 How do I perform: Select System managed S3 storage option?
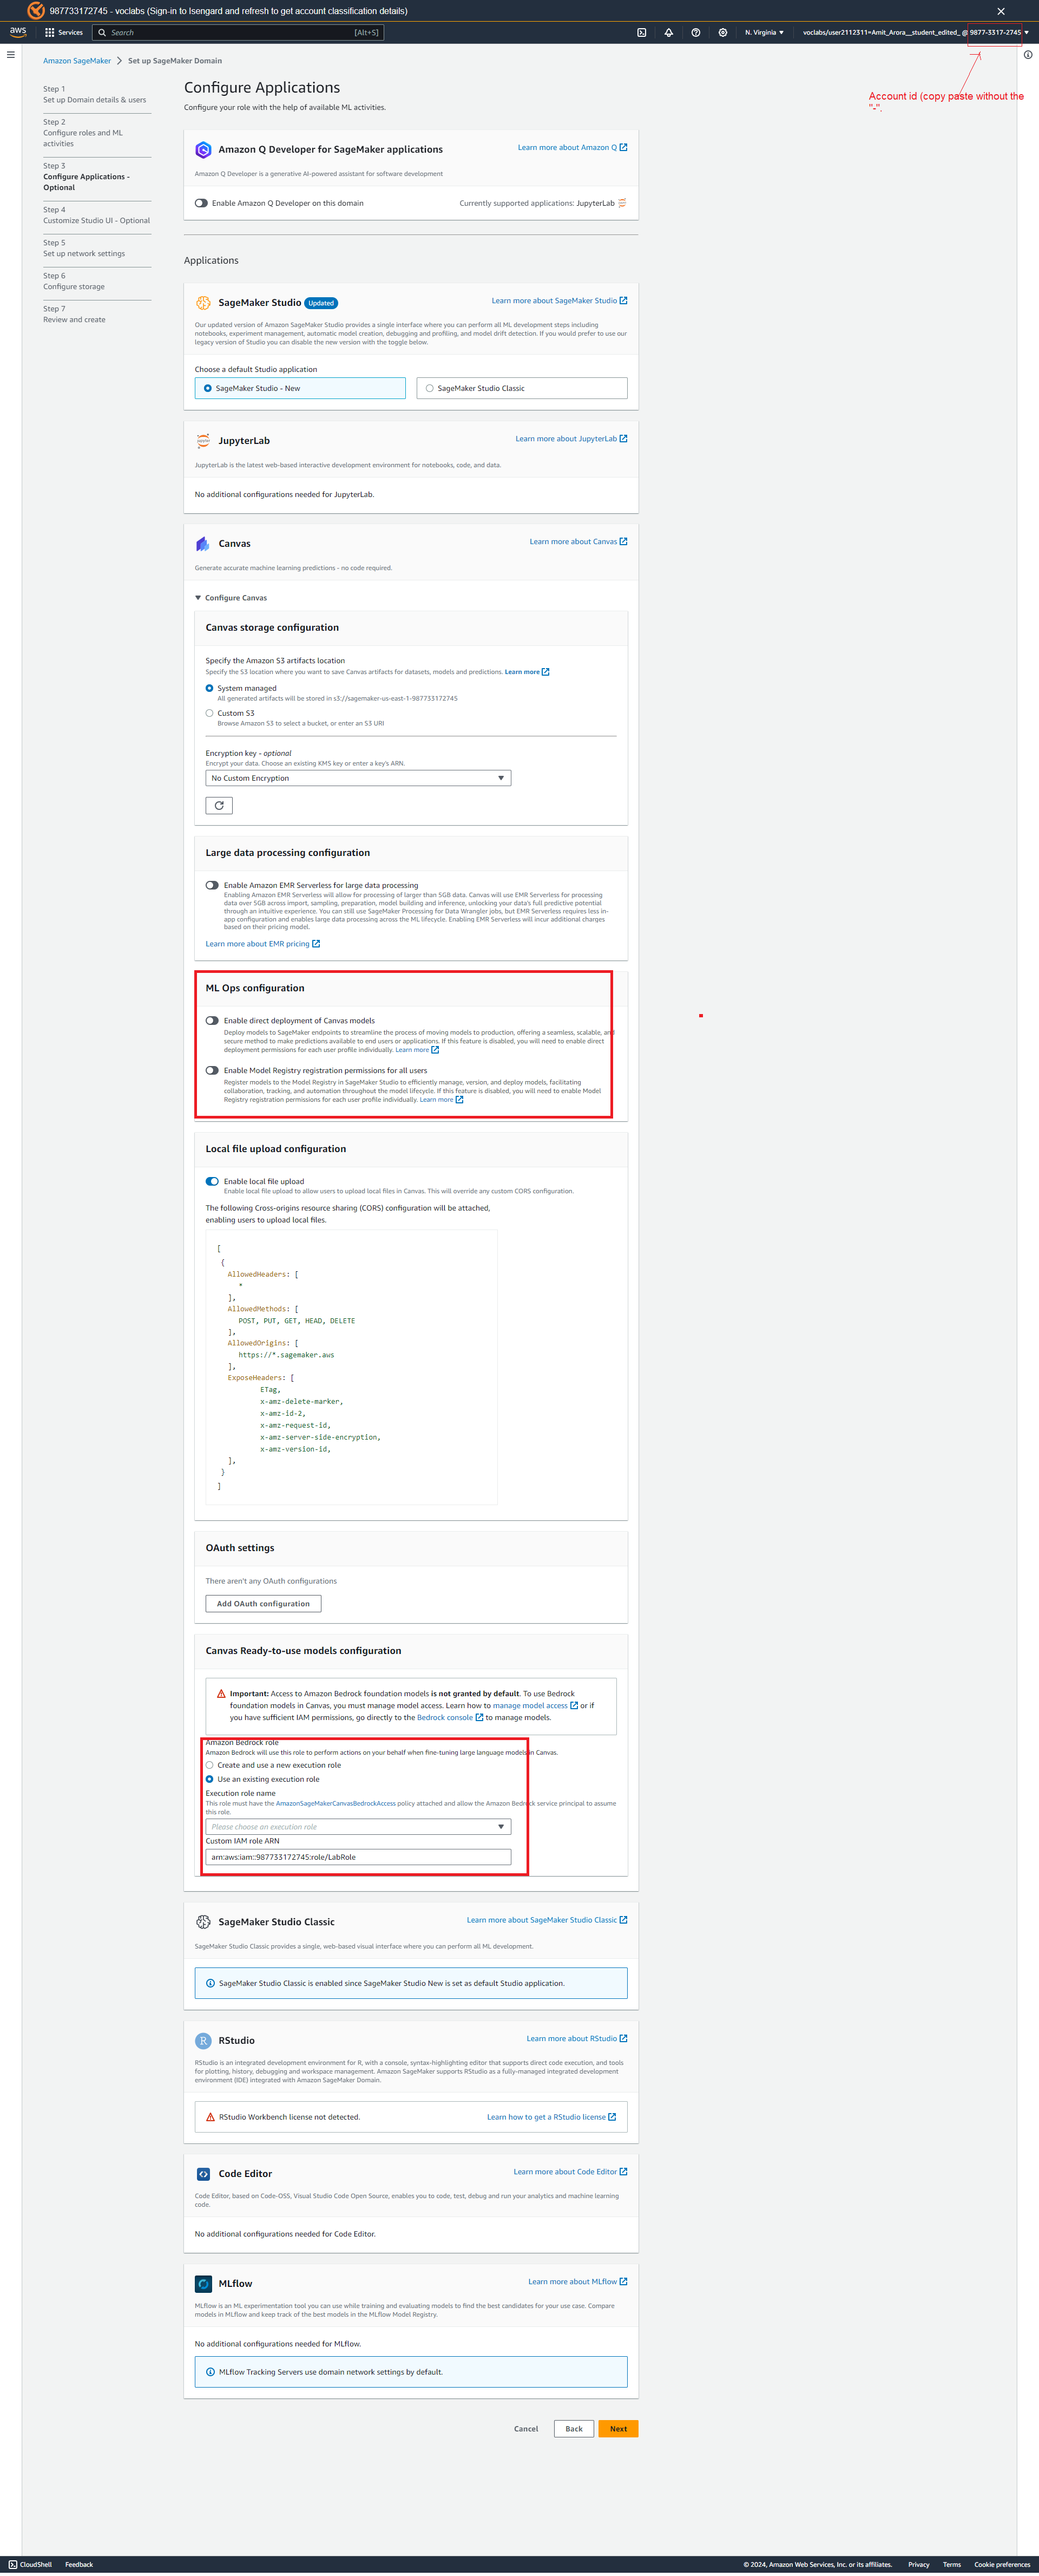(209, 688)
